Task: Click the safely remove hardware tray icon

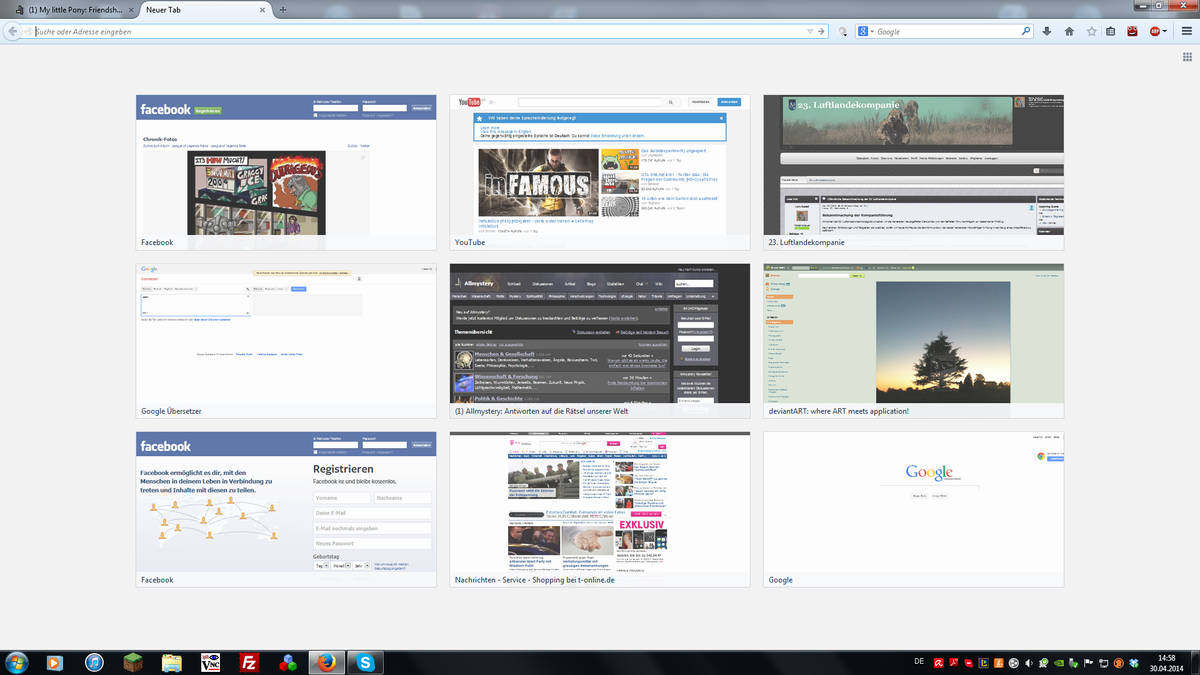Action: tap(1073, 663)
